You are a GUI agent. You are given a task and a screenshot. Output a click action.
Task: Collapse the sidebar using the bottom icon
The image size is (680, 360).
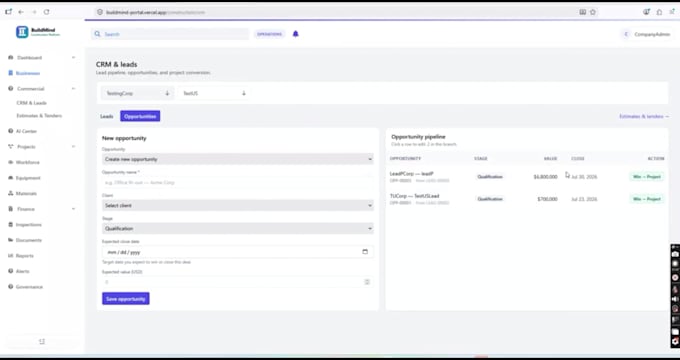(42, 341)
